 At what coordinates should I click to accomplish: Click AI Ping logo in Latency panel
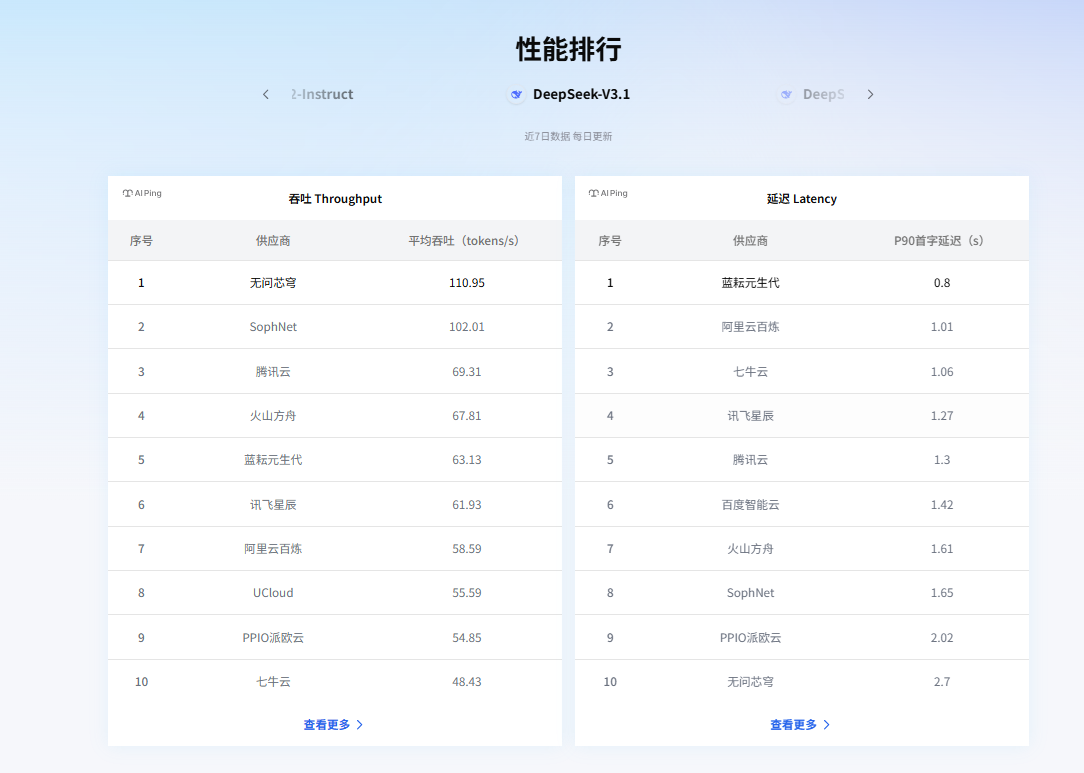tap(608, 193)
